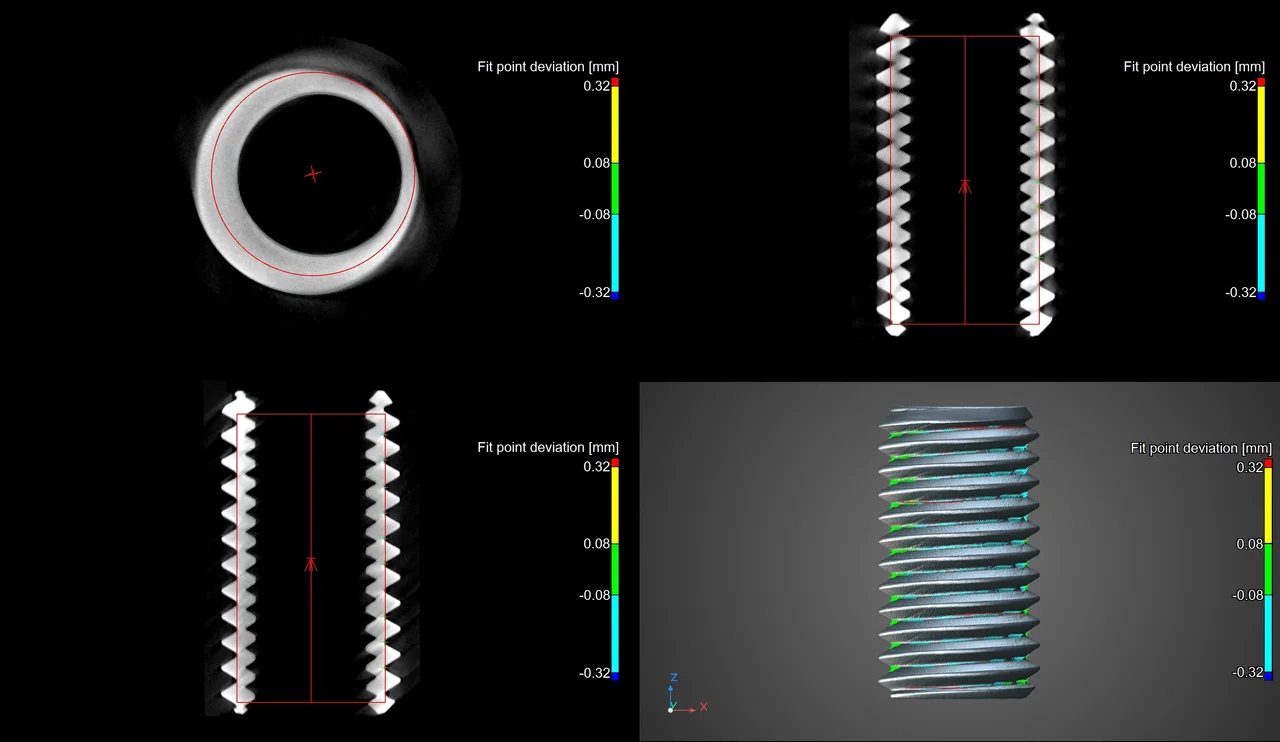Select the green band in 3D view legend
Viewport: 1280px width, 742px height.
[x=1269, y=570]
